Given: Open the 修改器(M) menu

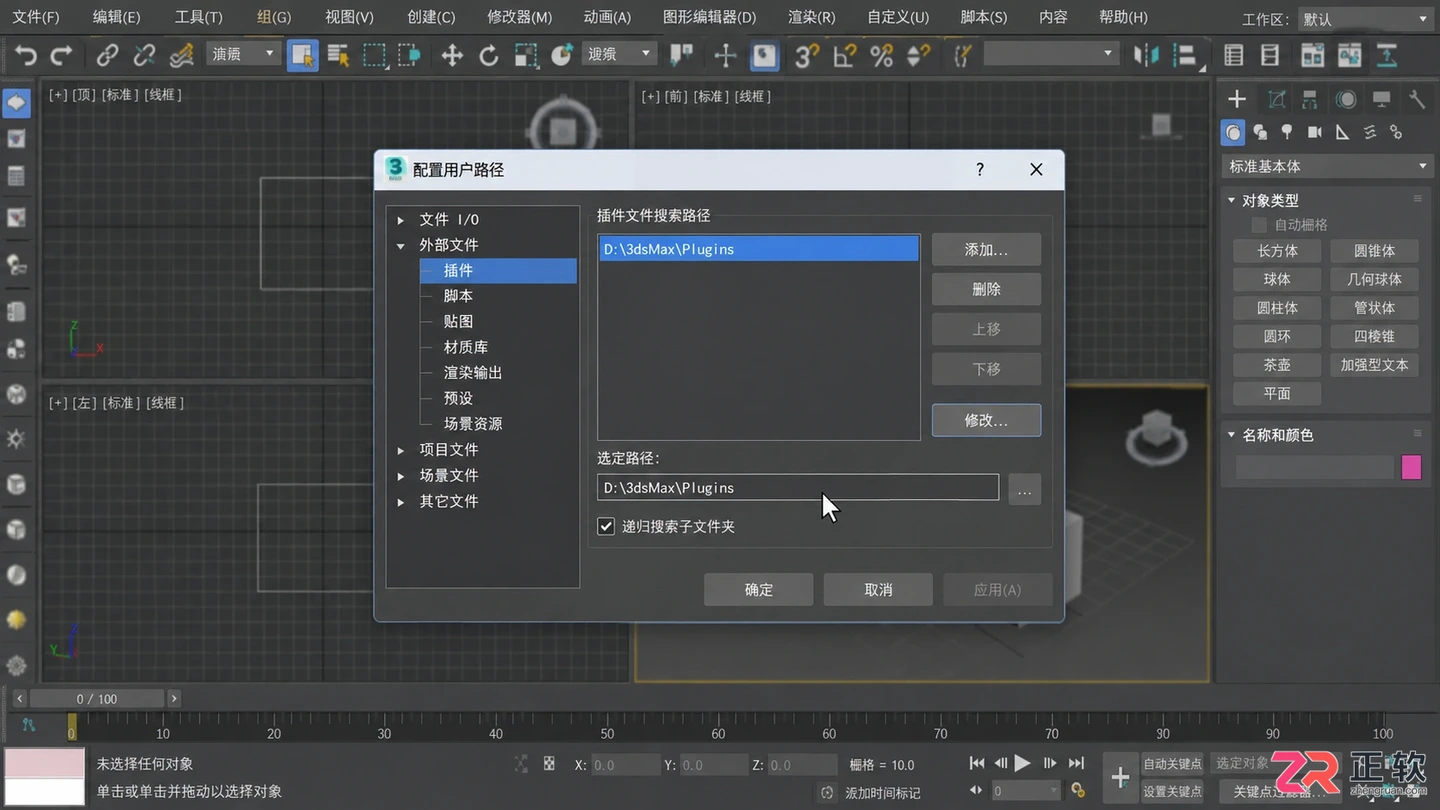Looking at the screenshot, I should tap(519, 17).
